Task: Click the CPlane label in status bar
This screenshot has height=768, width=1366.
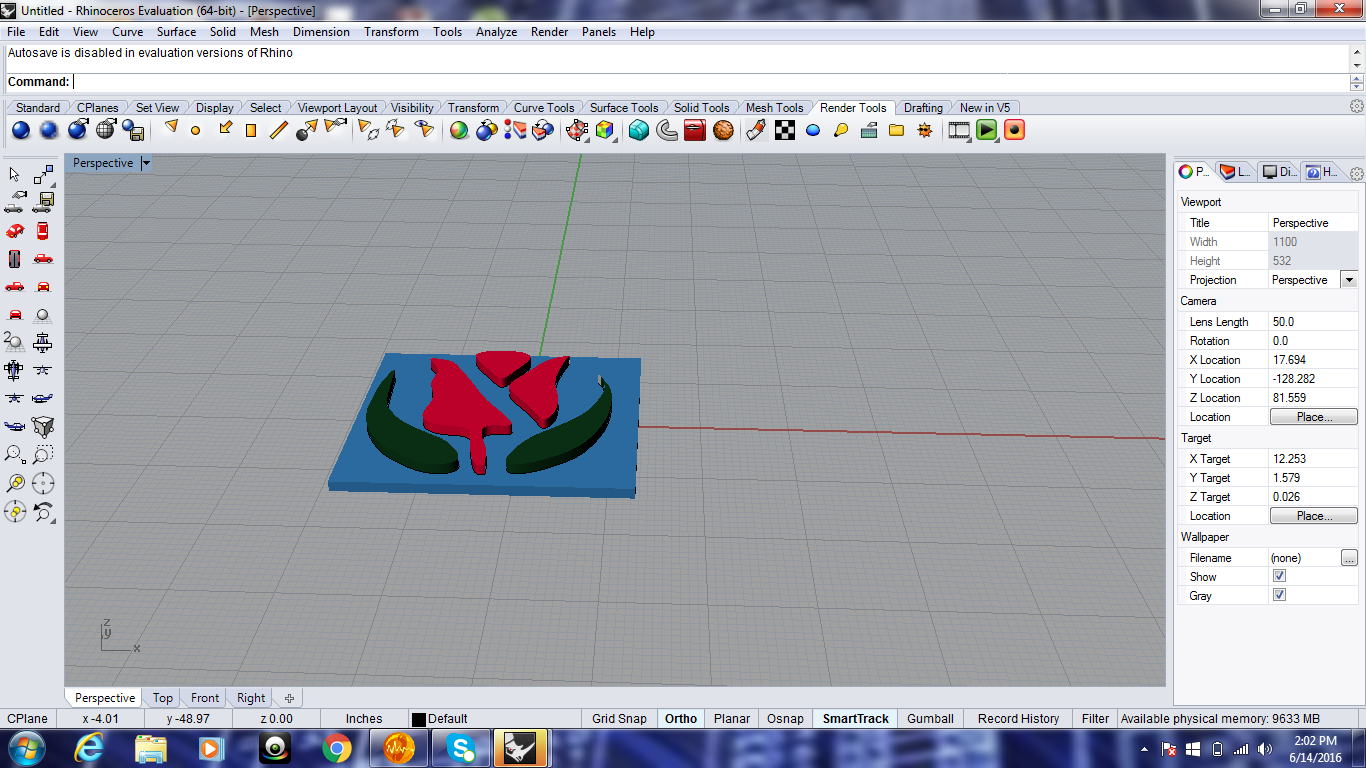Action: click(x=27, y=718)
